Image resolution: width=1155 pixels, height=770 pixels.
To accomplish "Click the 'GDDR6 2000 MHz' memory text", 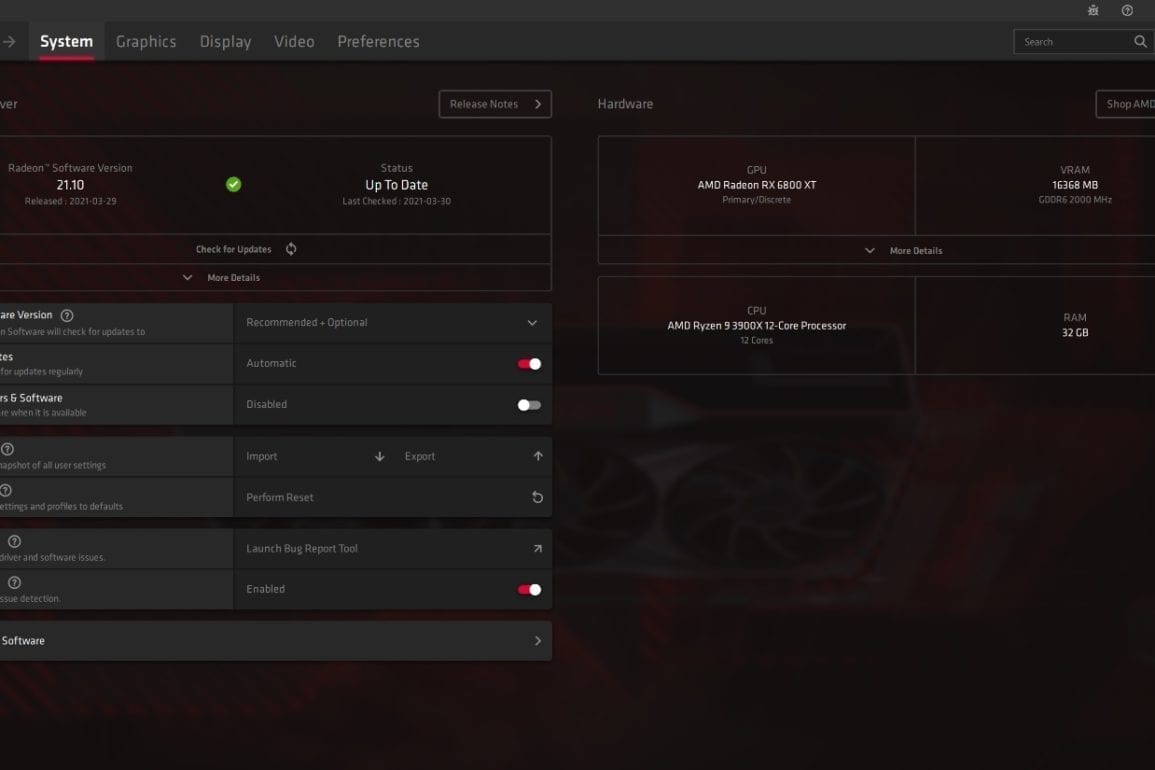I will click(x=1075, y=200).
